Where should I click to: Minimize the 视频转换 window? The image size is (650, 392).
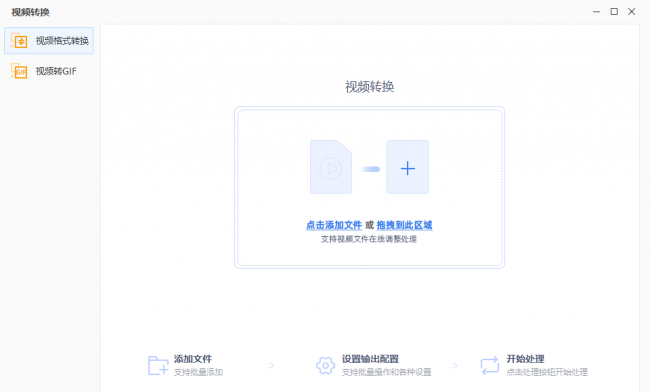pyautogui.click(x=597, y=12)
